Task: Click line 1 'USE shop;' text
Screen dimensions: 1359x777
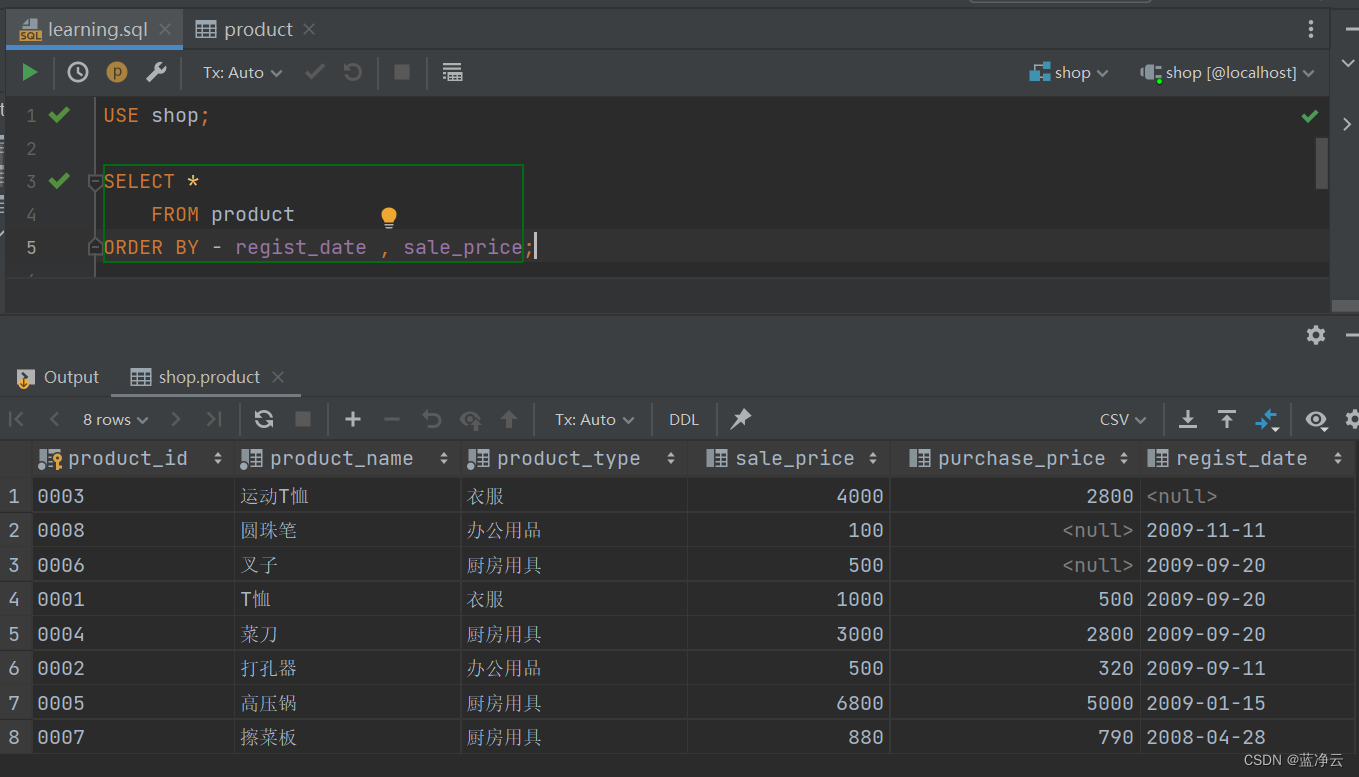Action: click(x=157, y=116)
